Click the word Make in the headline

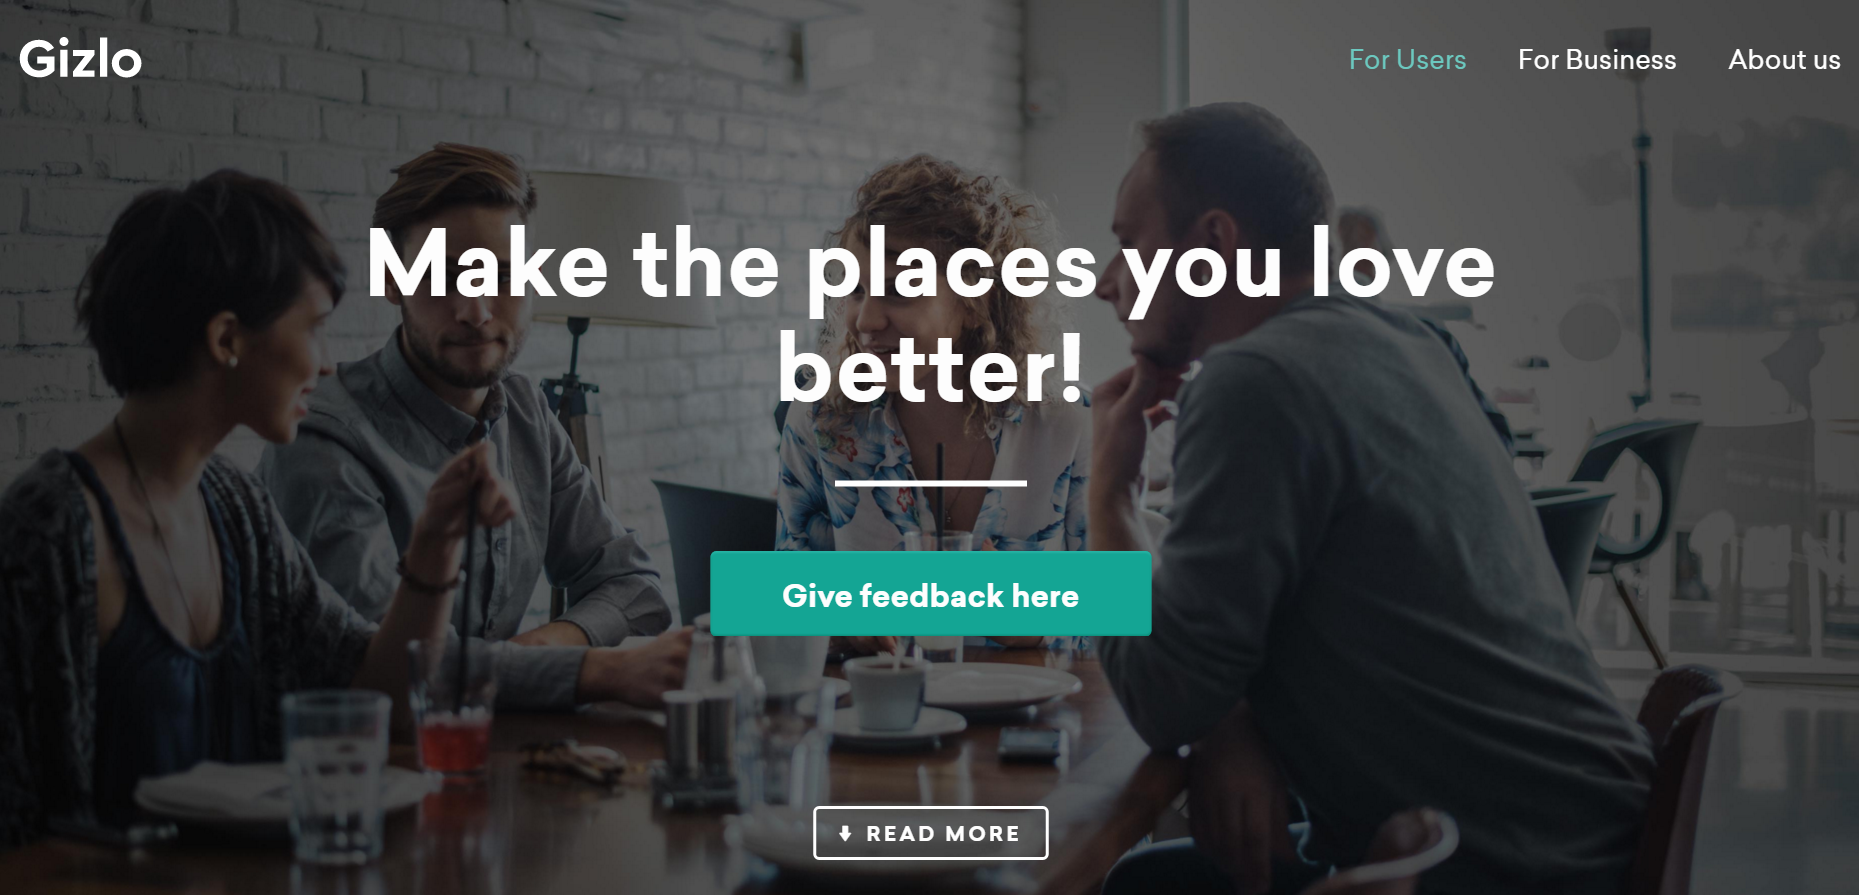point(487,262)
